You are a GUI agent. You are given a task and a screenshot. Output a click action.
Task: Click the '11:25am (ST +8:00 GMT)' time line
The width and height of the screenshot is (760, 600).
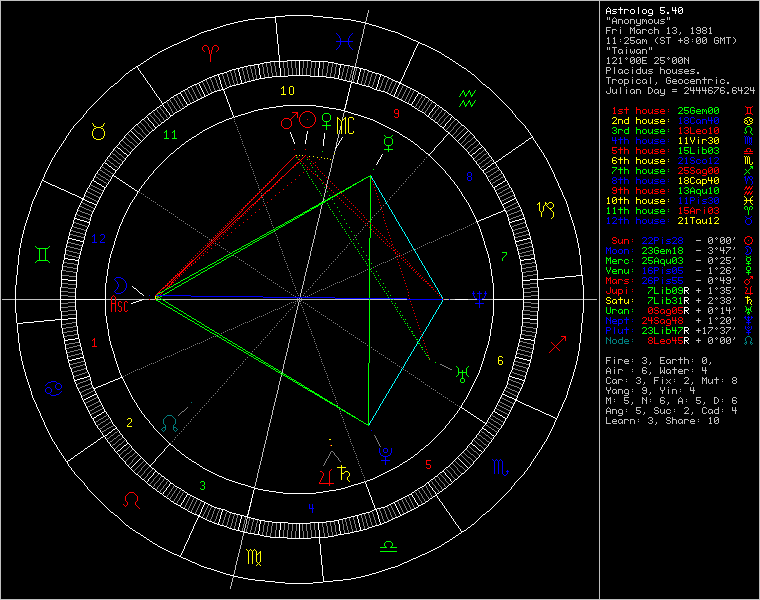671,41
